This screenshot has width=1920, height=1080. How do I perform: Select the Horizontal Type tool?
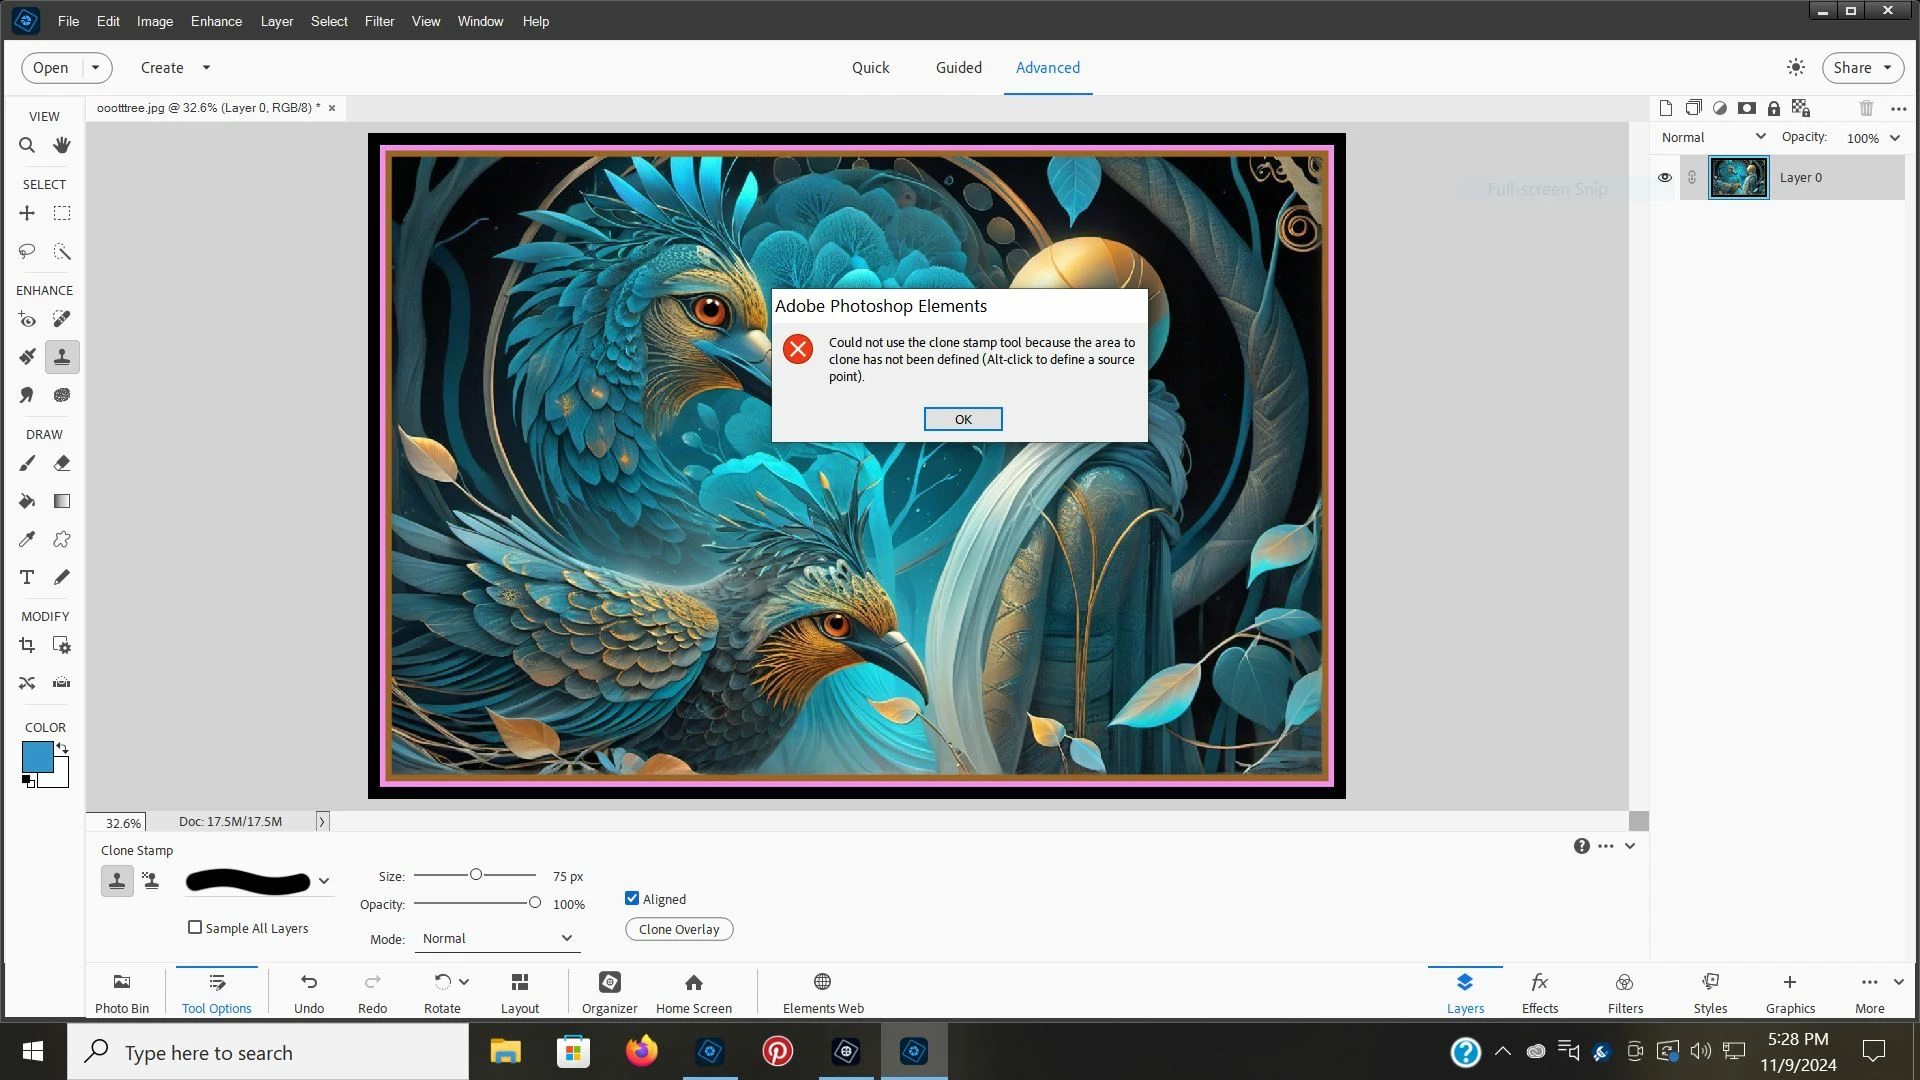(x=27, y=577)
